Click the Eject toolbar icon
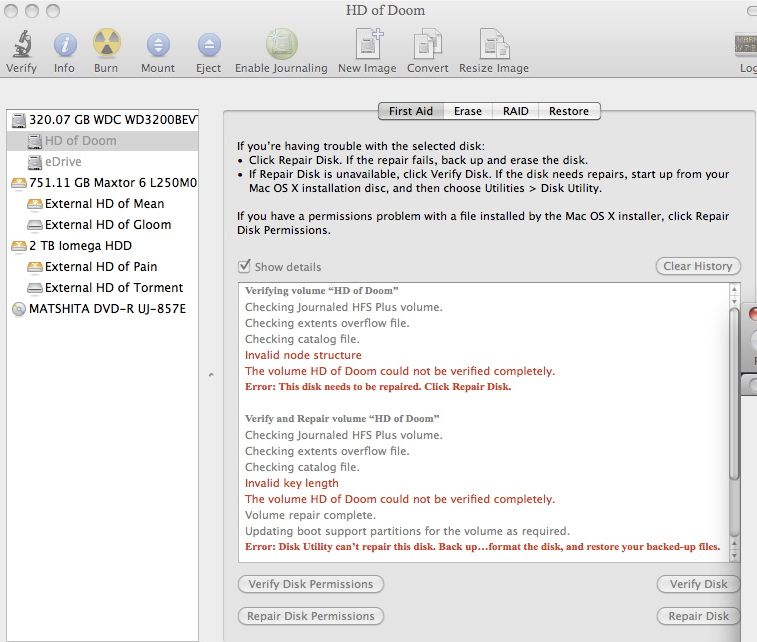The height and width of the screenshot is (642, 757). coord(209,45)
